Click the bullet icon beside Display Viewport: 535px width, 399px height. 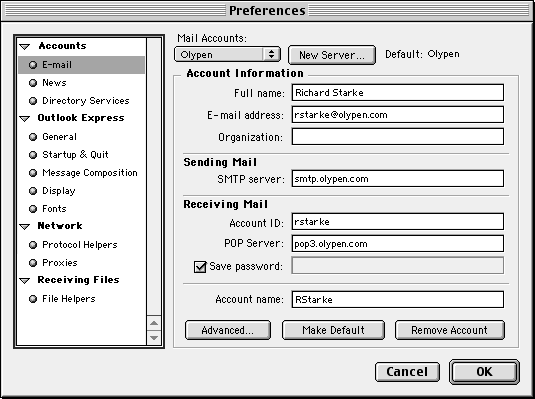(x=33, y=191)
